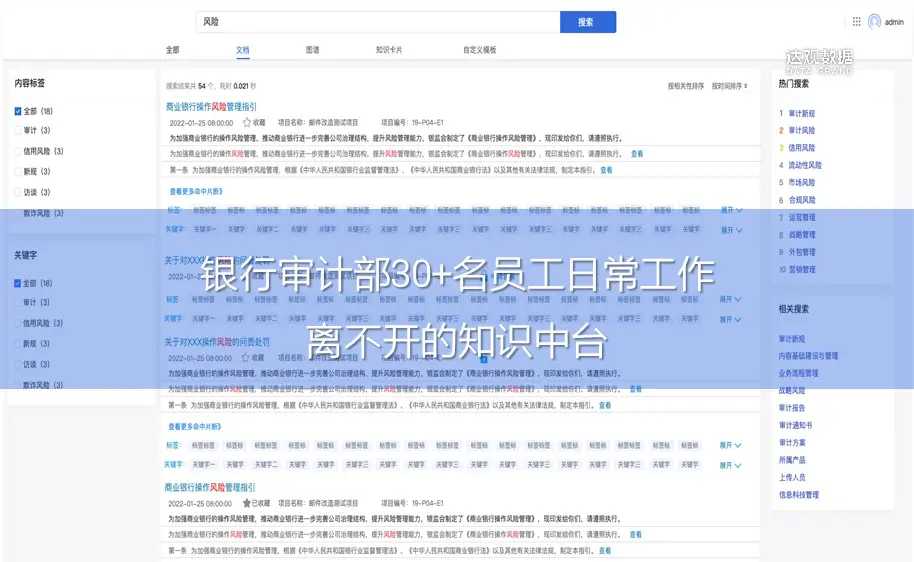The width and height of the screenshot is (914, 562).
Task: Check 信用风险 in the 内容标签 panel
Action: pos(18,151)
